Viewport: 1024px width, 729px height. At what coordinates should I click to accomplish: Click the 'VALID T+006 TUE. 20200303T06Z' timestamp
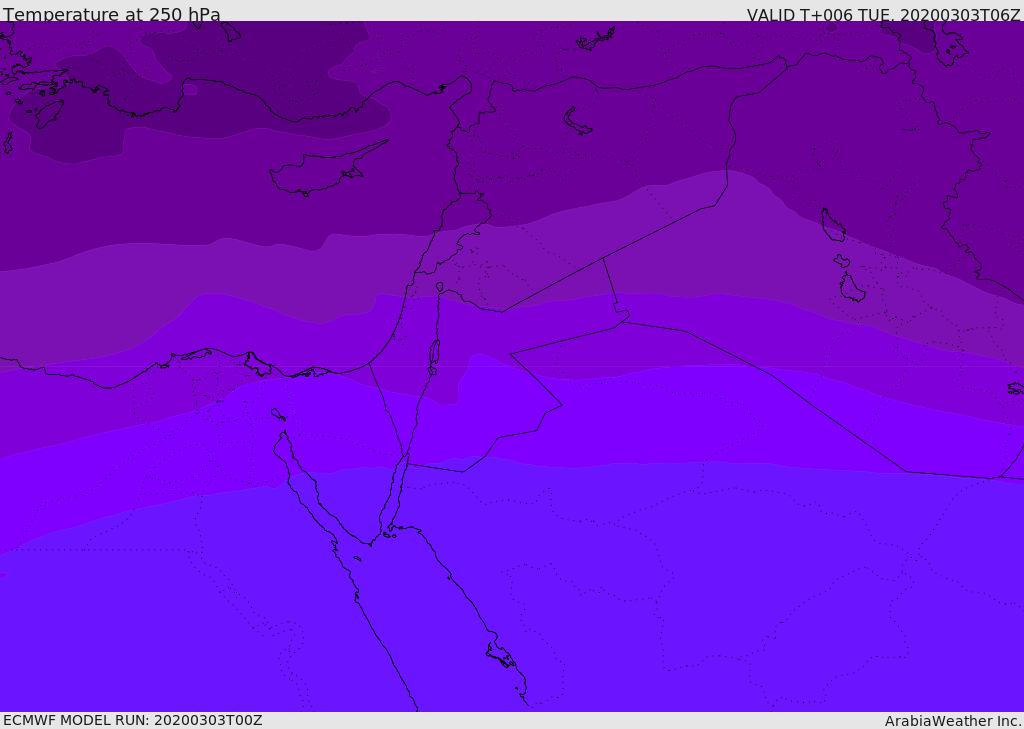pyautogui.click(x=884, y=14)
